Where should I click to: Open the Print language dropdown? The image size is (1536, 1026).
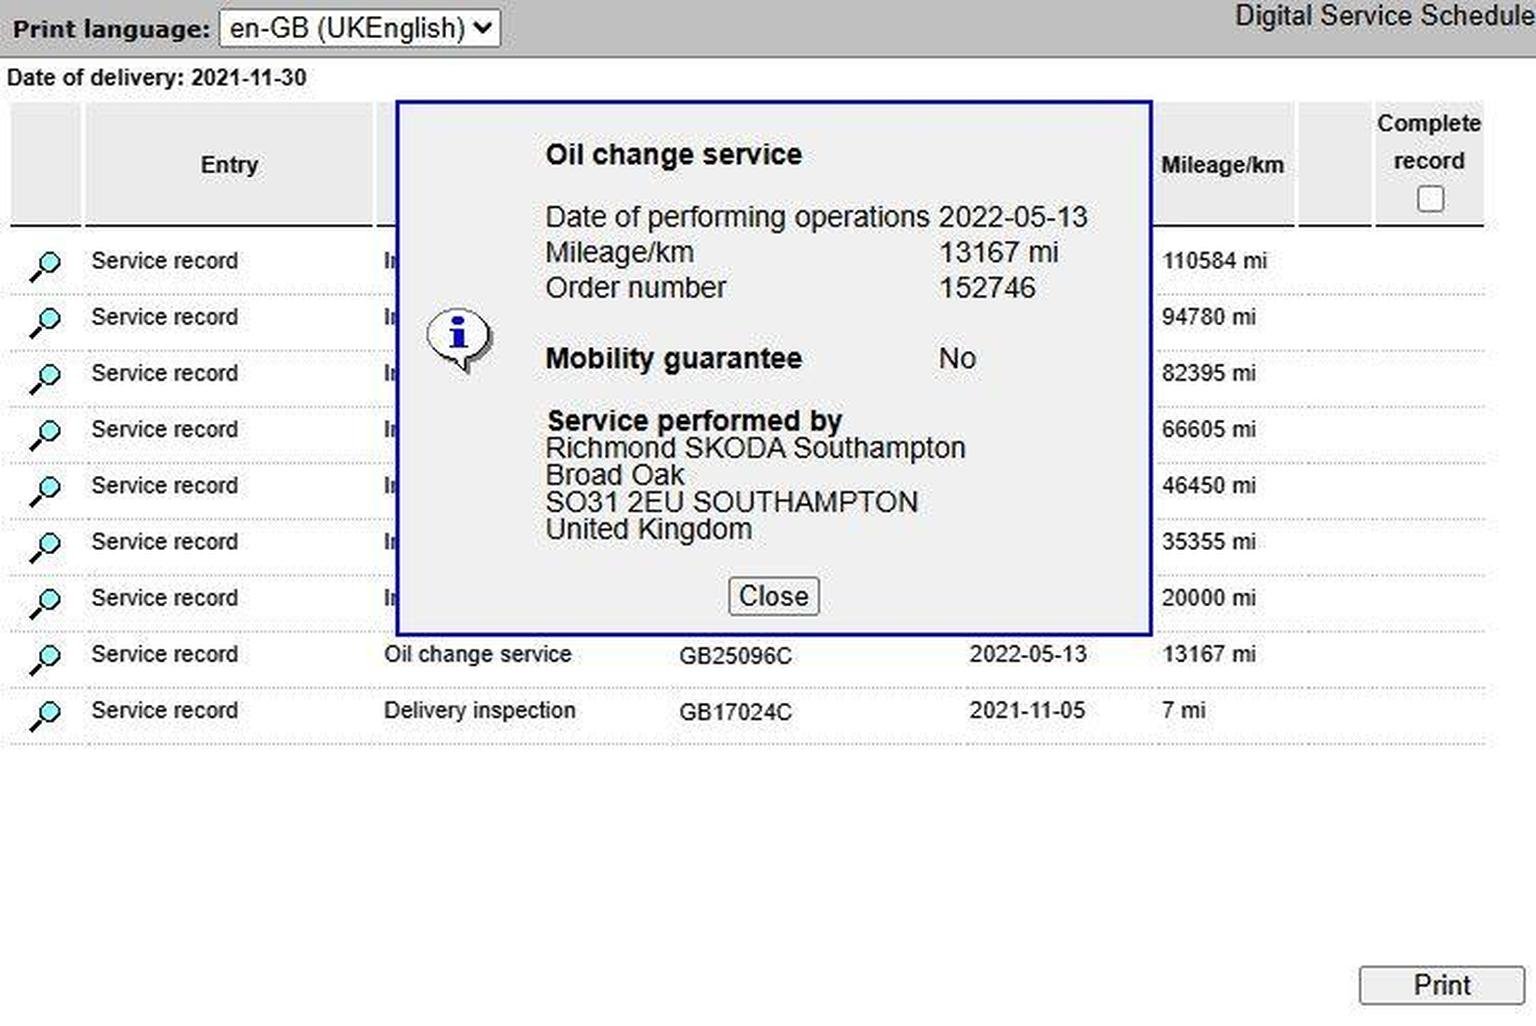[x=360, y=28]
